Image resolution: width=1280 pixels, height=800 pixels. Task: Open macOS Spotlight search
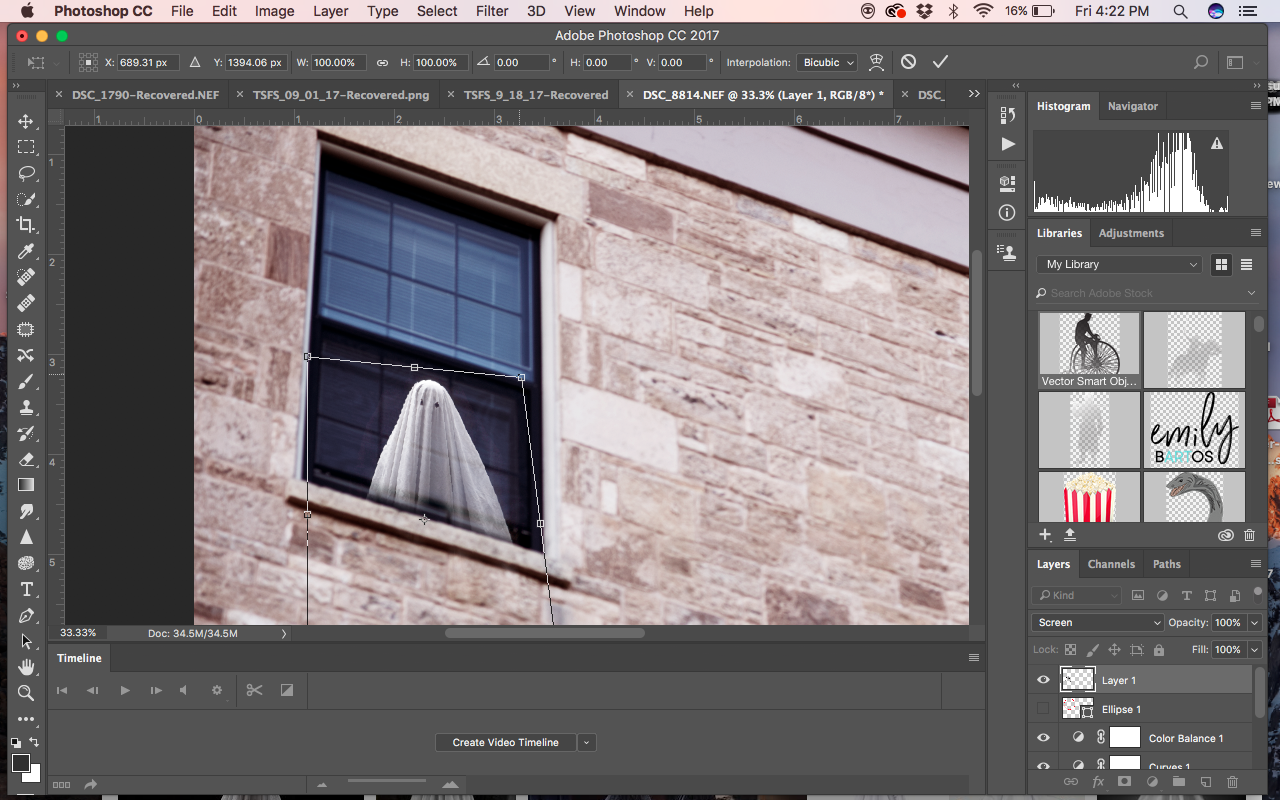pyautogui.click(x=1181, y=11)
